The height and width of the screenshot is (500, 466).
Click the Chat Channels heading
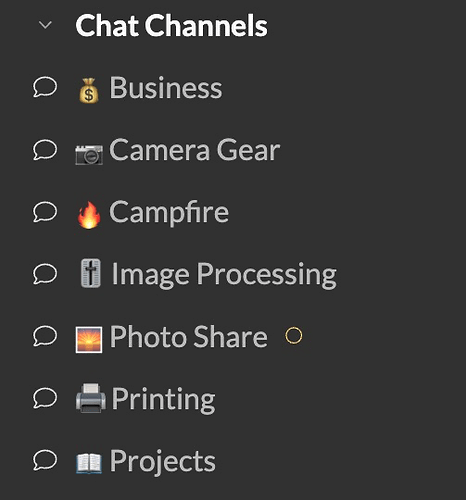coord(171,25)
